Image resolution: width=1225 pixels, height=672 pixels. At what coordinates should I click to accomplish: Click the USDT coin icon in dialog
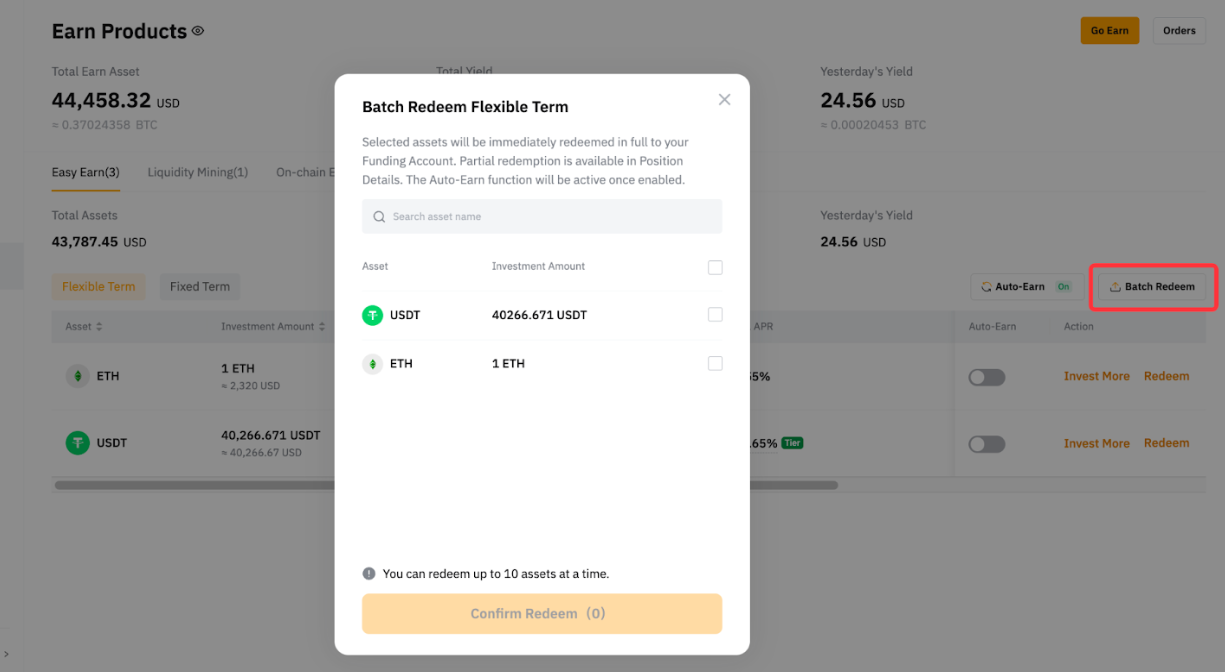click(x=372, y=315)
